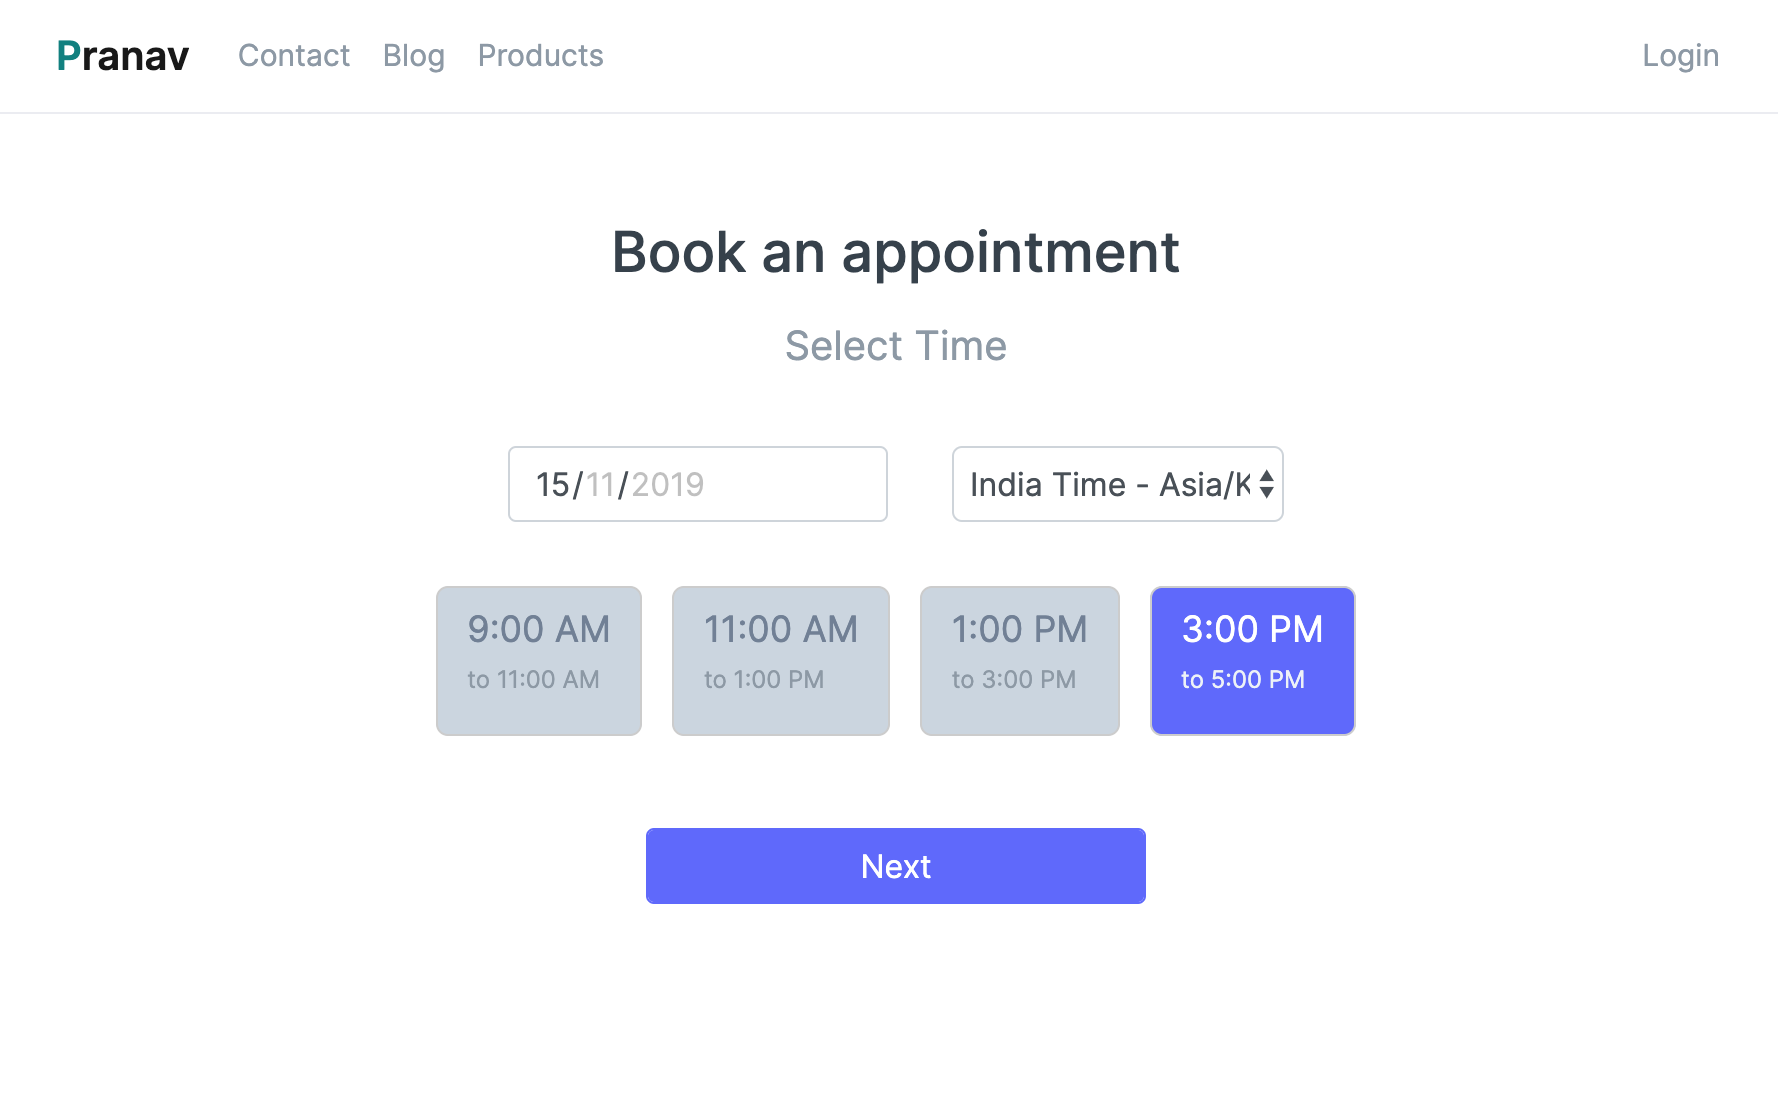Click the Pranav logo
The image size is (1778, 1100).
coord(122,56)
